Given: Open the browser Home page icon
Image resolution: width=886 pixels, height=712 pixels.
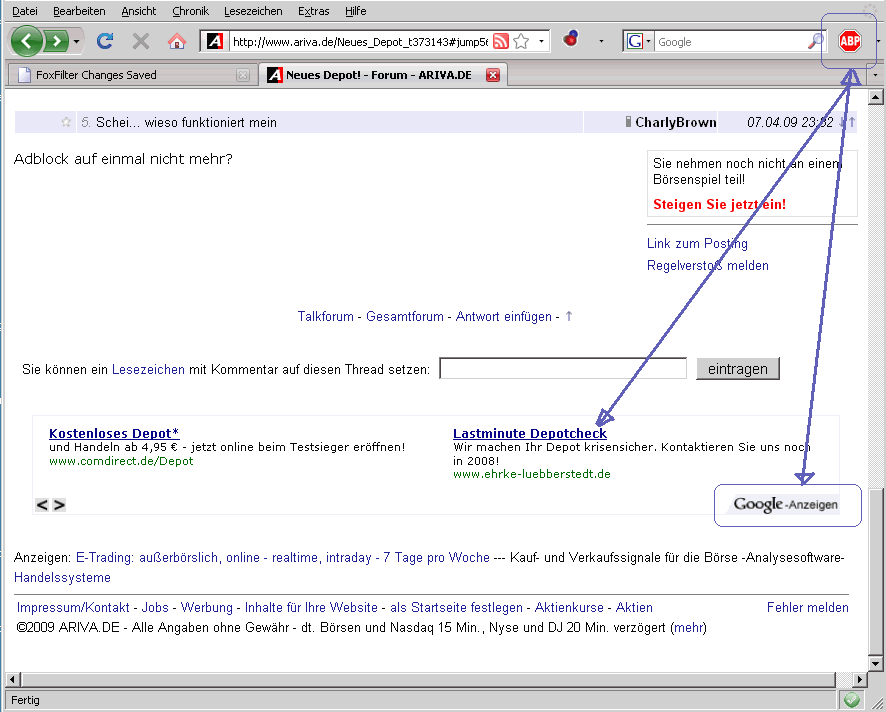Looking at the screenshot, I should point(178,41).
